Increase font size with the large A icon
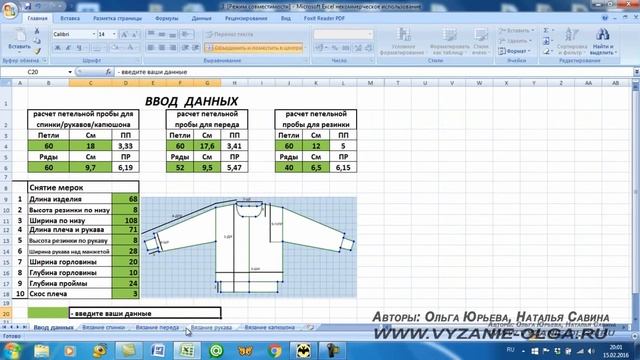 click(124, 35)
